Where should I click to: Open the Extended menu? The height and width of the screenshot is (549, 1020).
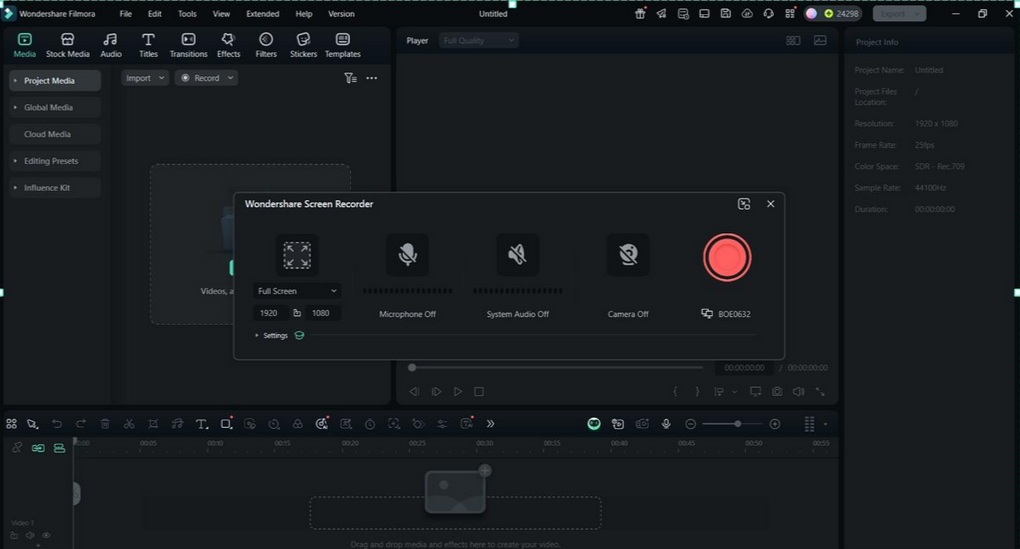click(263, 14)
